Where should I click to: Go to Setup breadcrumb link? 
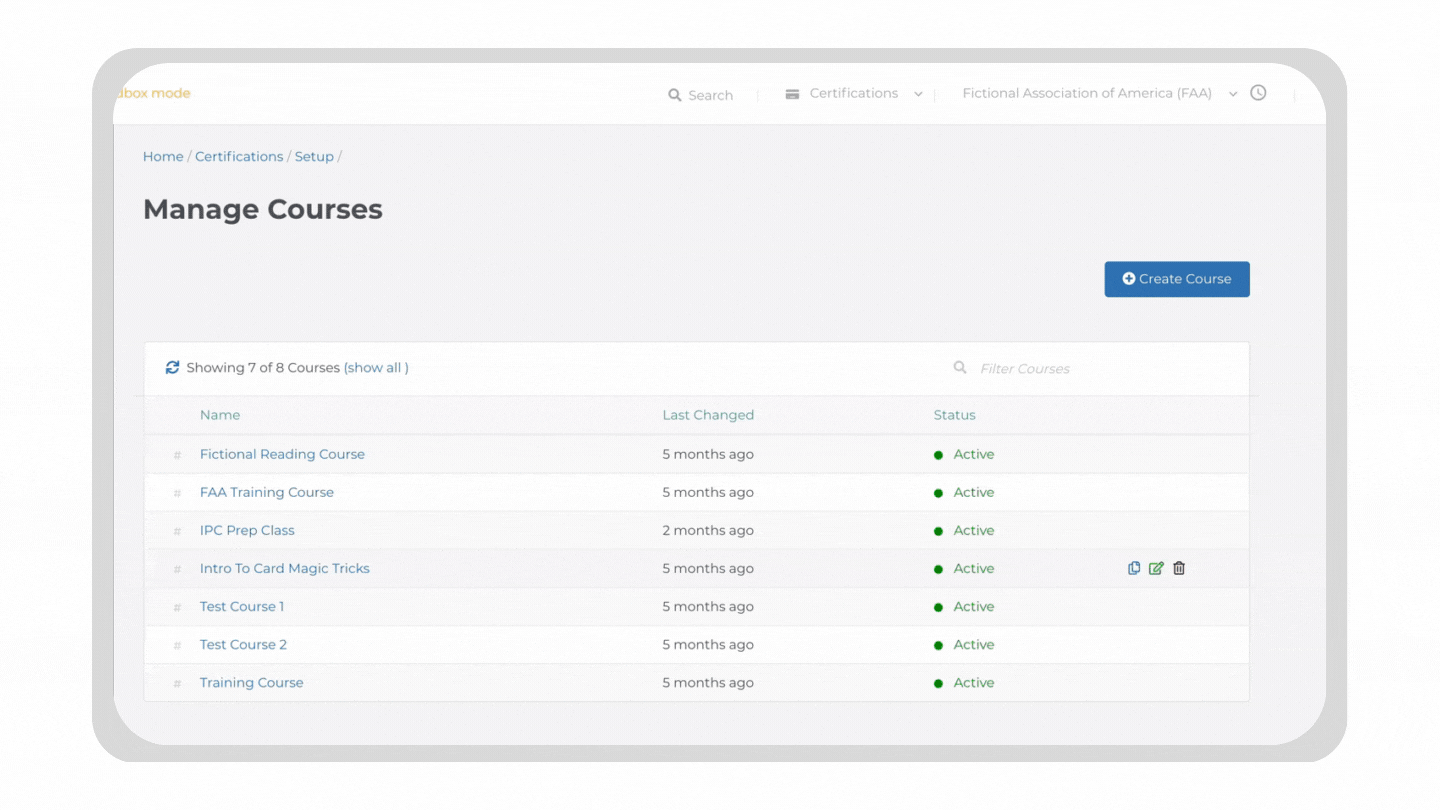pyautogui.click(x=314, y=156)
